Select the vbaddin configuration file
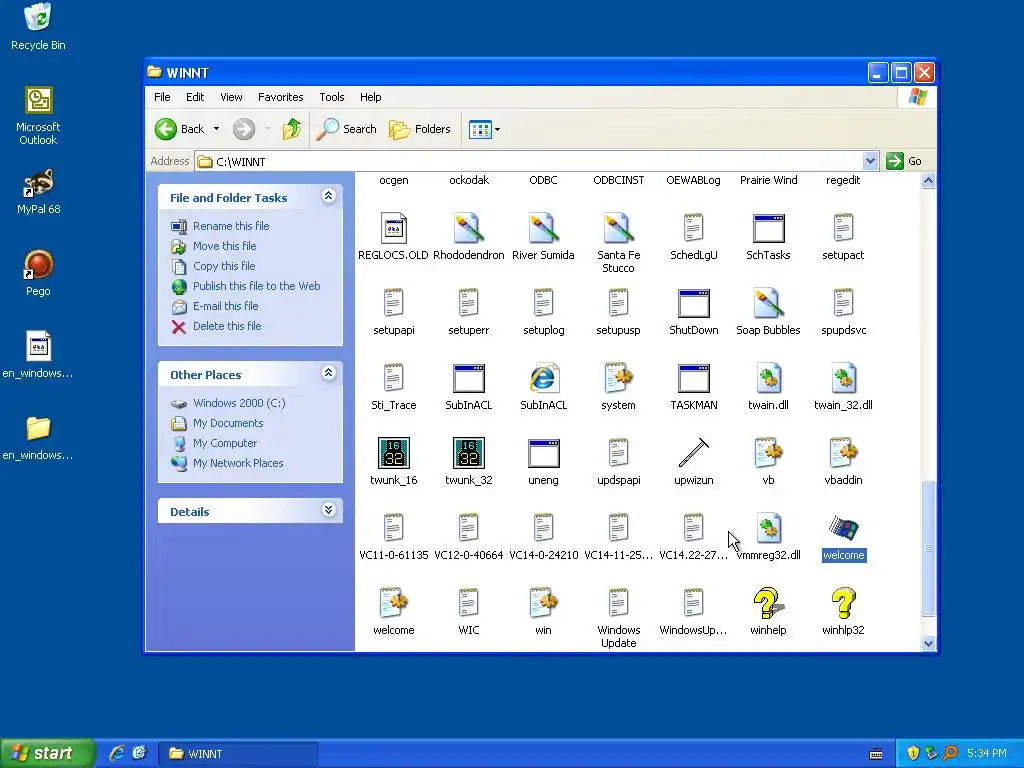The width and height of the screenshot is (1024, 768). 843,453
